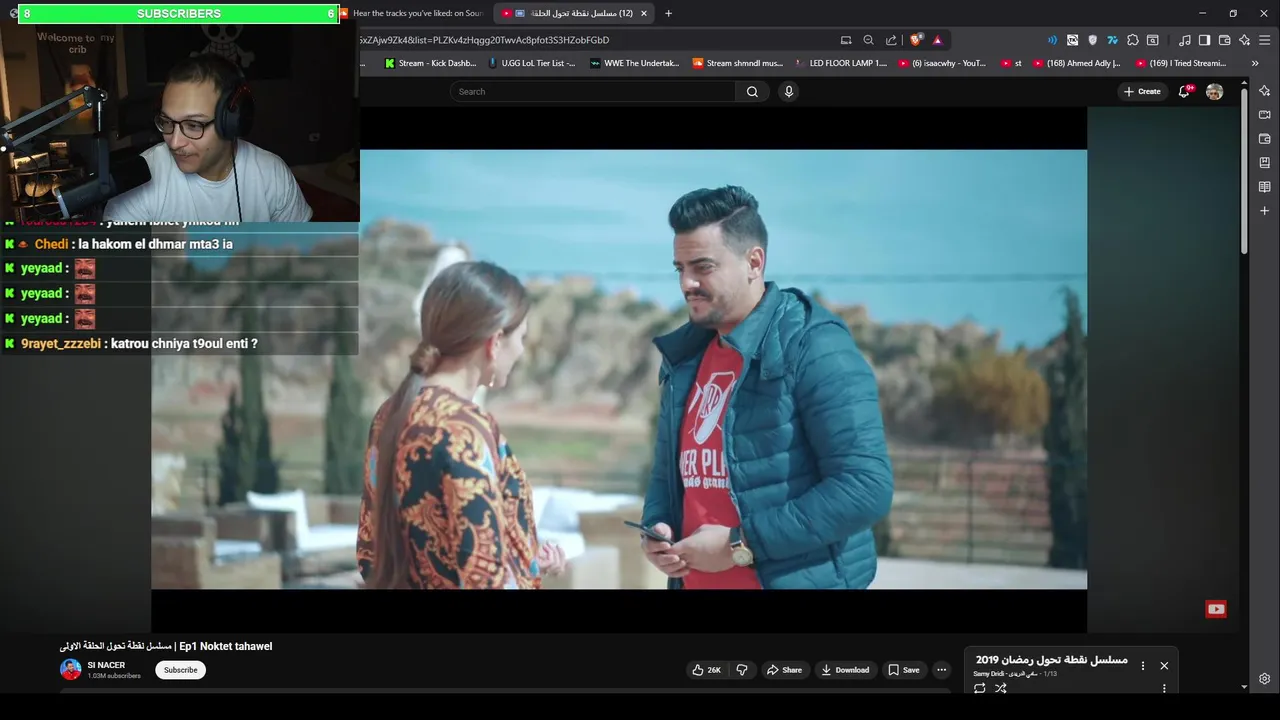This screenshot has width=1280, height=720.
Task: Open (169) I Tried Streaming bookmark
Action: (x=1181, y=63)
